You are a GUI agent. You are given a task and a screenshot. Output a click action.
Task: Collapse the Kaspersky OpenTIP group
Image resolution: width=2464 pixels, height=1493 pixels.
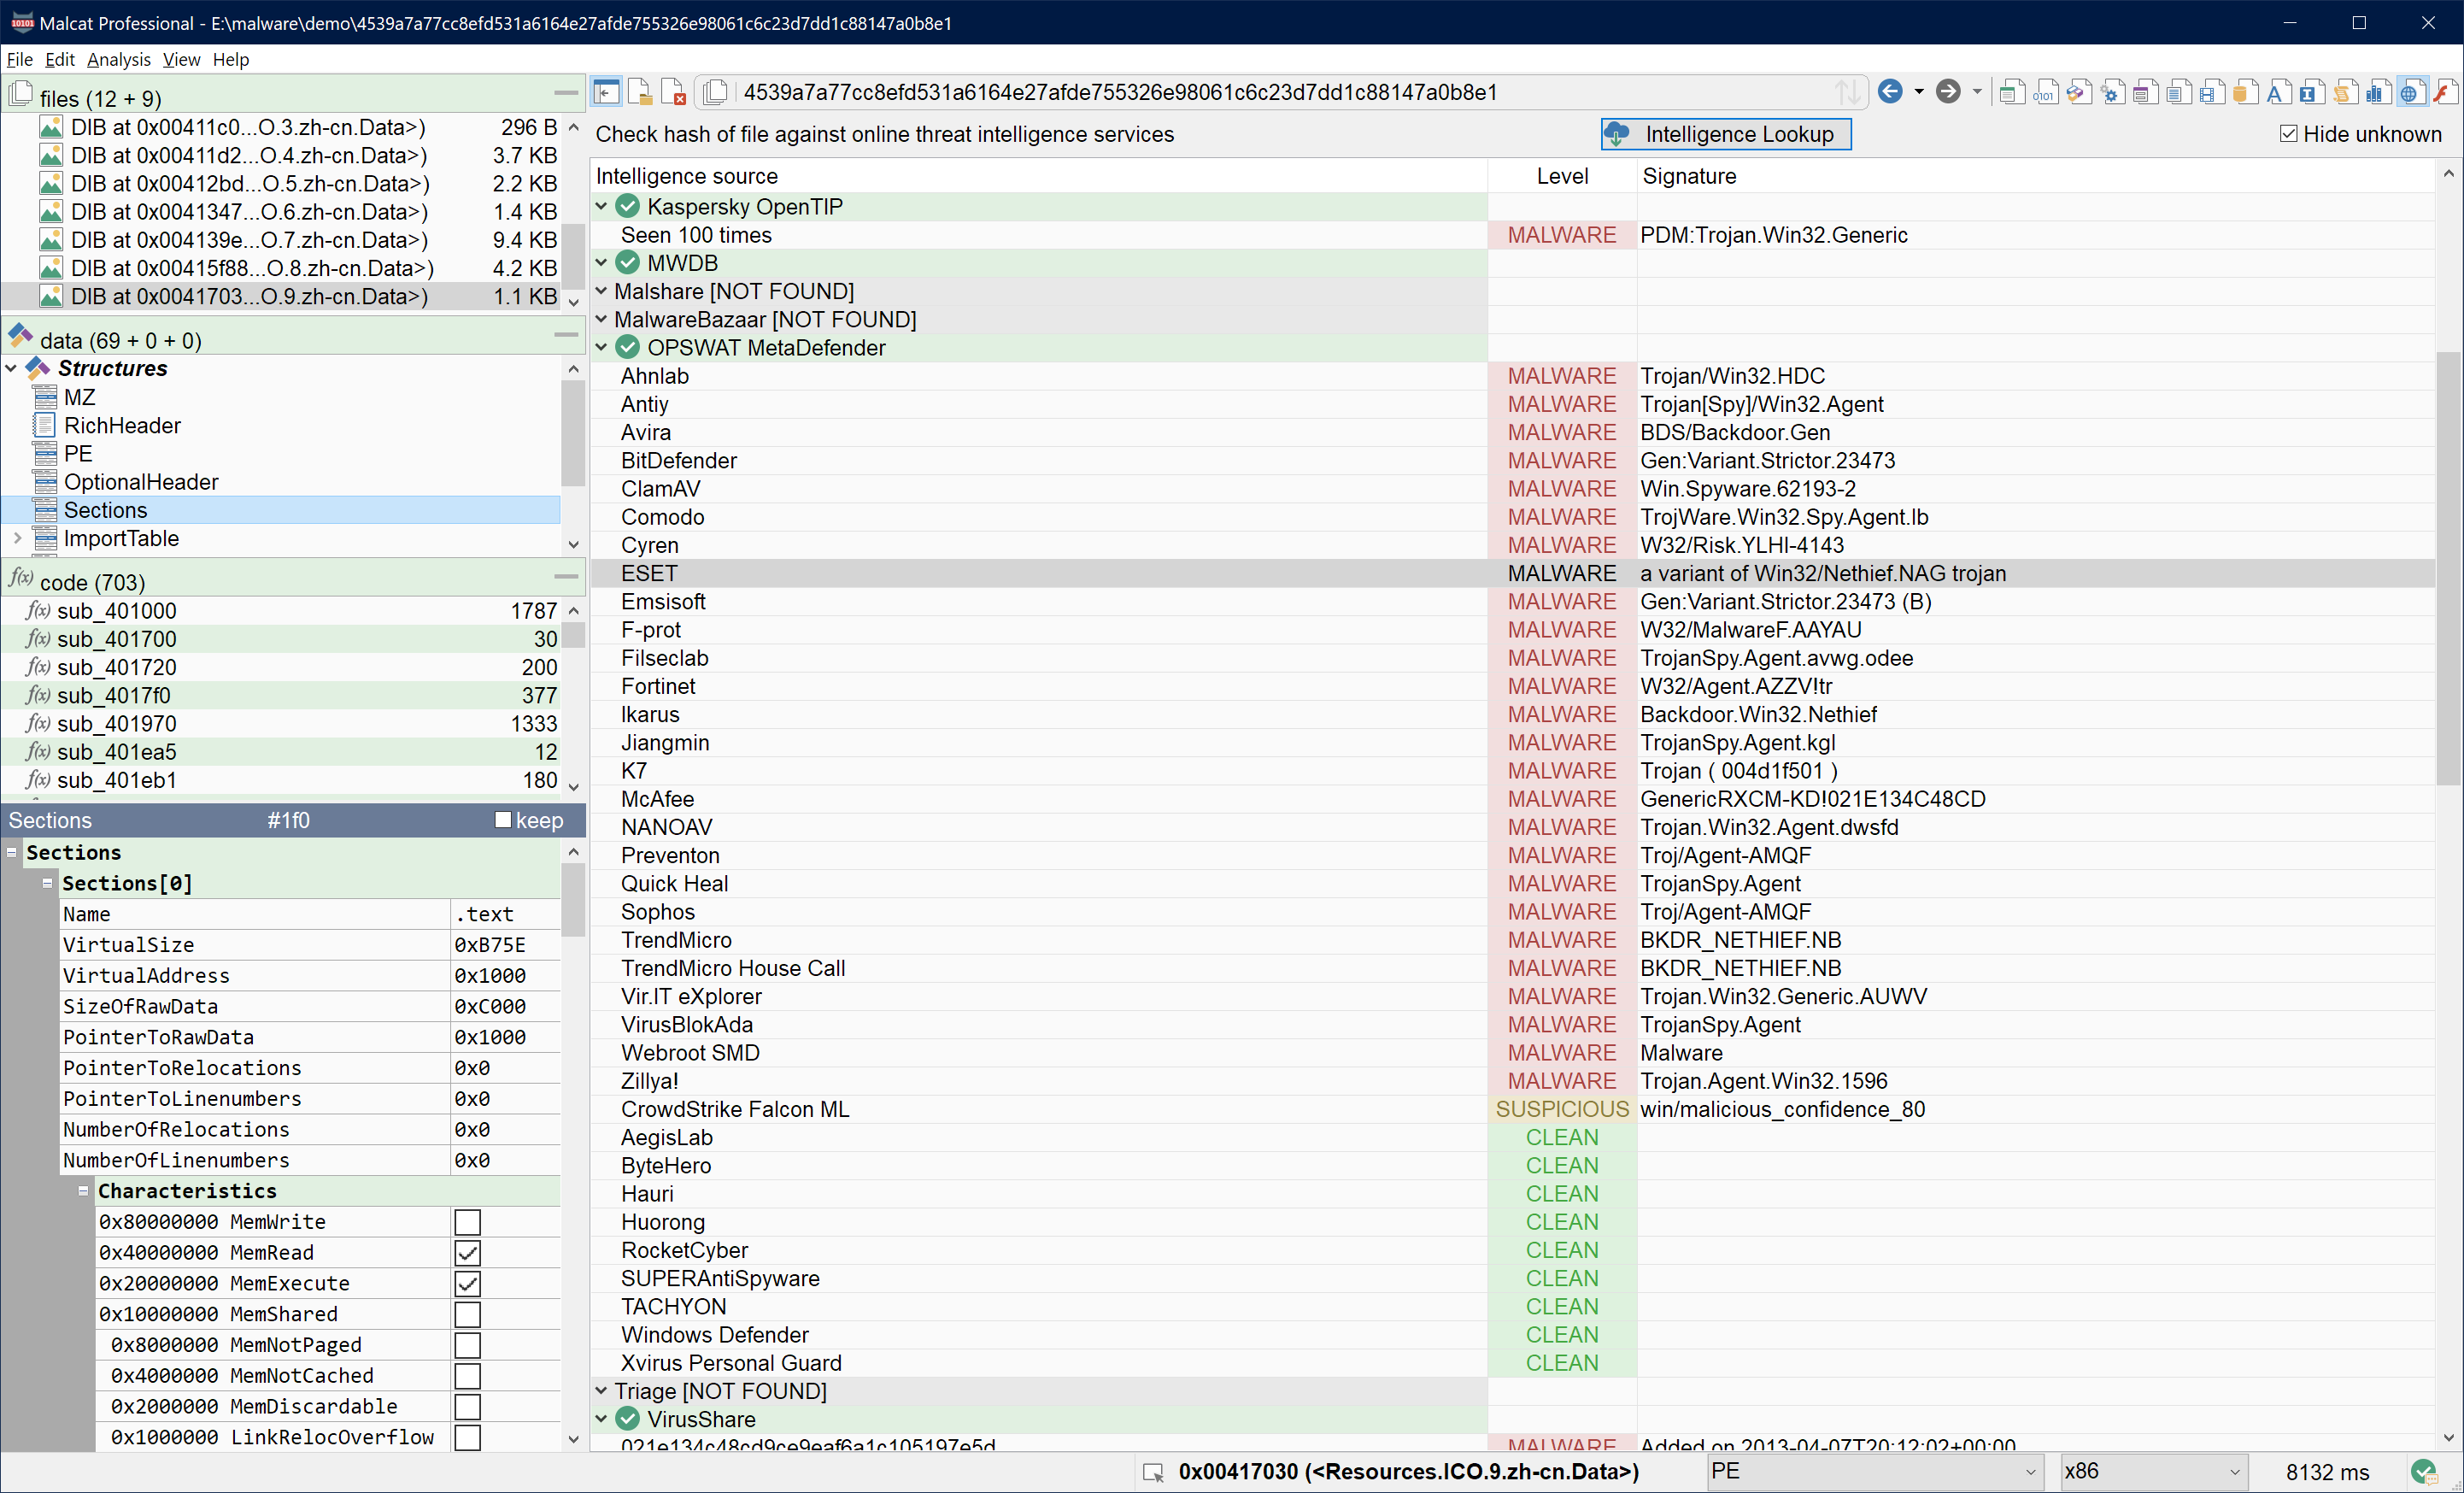pyautogui.click(x=602, y=206)
